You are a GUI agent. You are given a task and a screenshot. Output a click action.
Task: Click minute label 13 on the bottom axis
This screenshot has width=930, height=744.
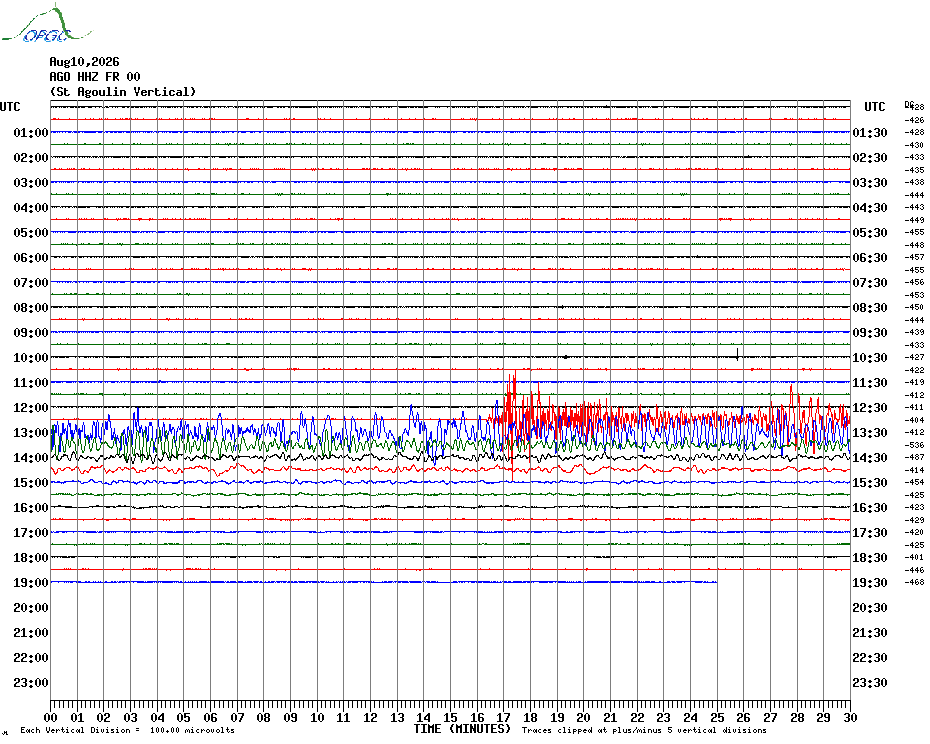pyautogui.click(x=397, y=717)
